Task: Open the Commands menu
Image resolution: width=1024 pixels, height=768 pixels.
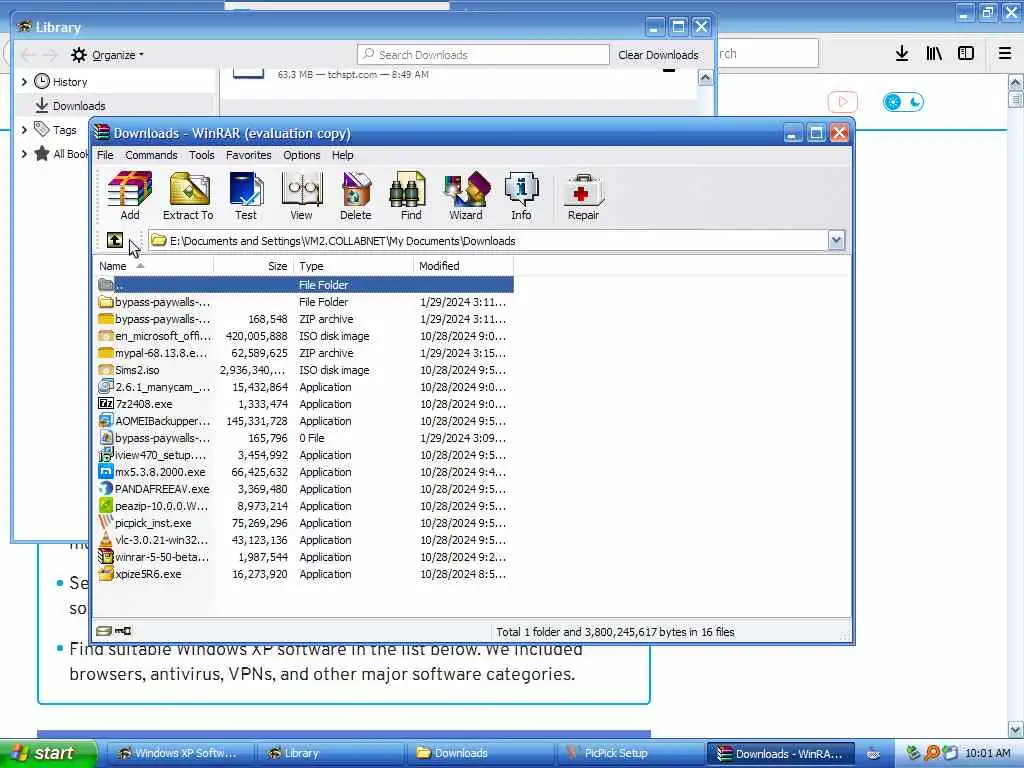Action: (151, 155)
